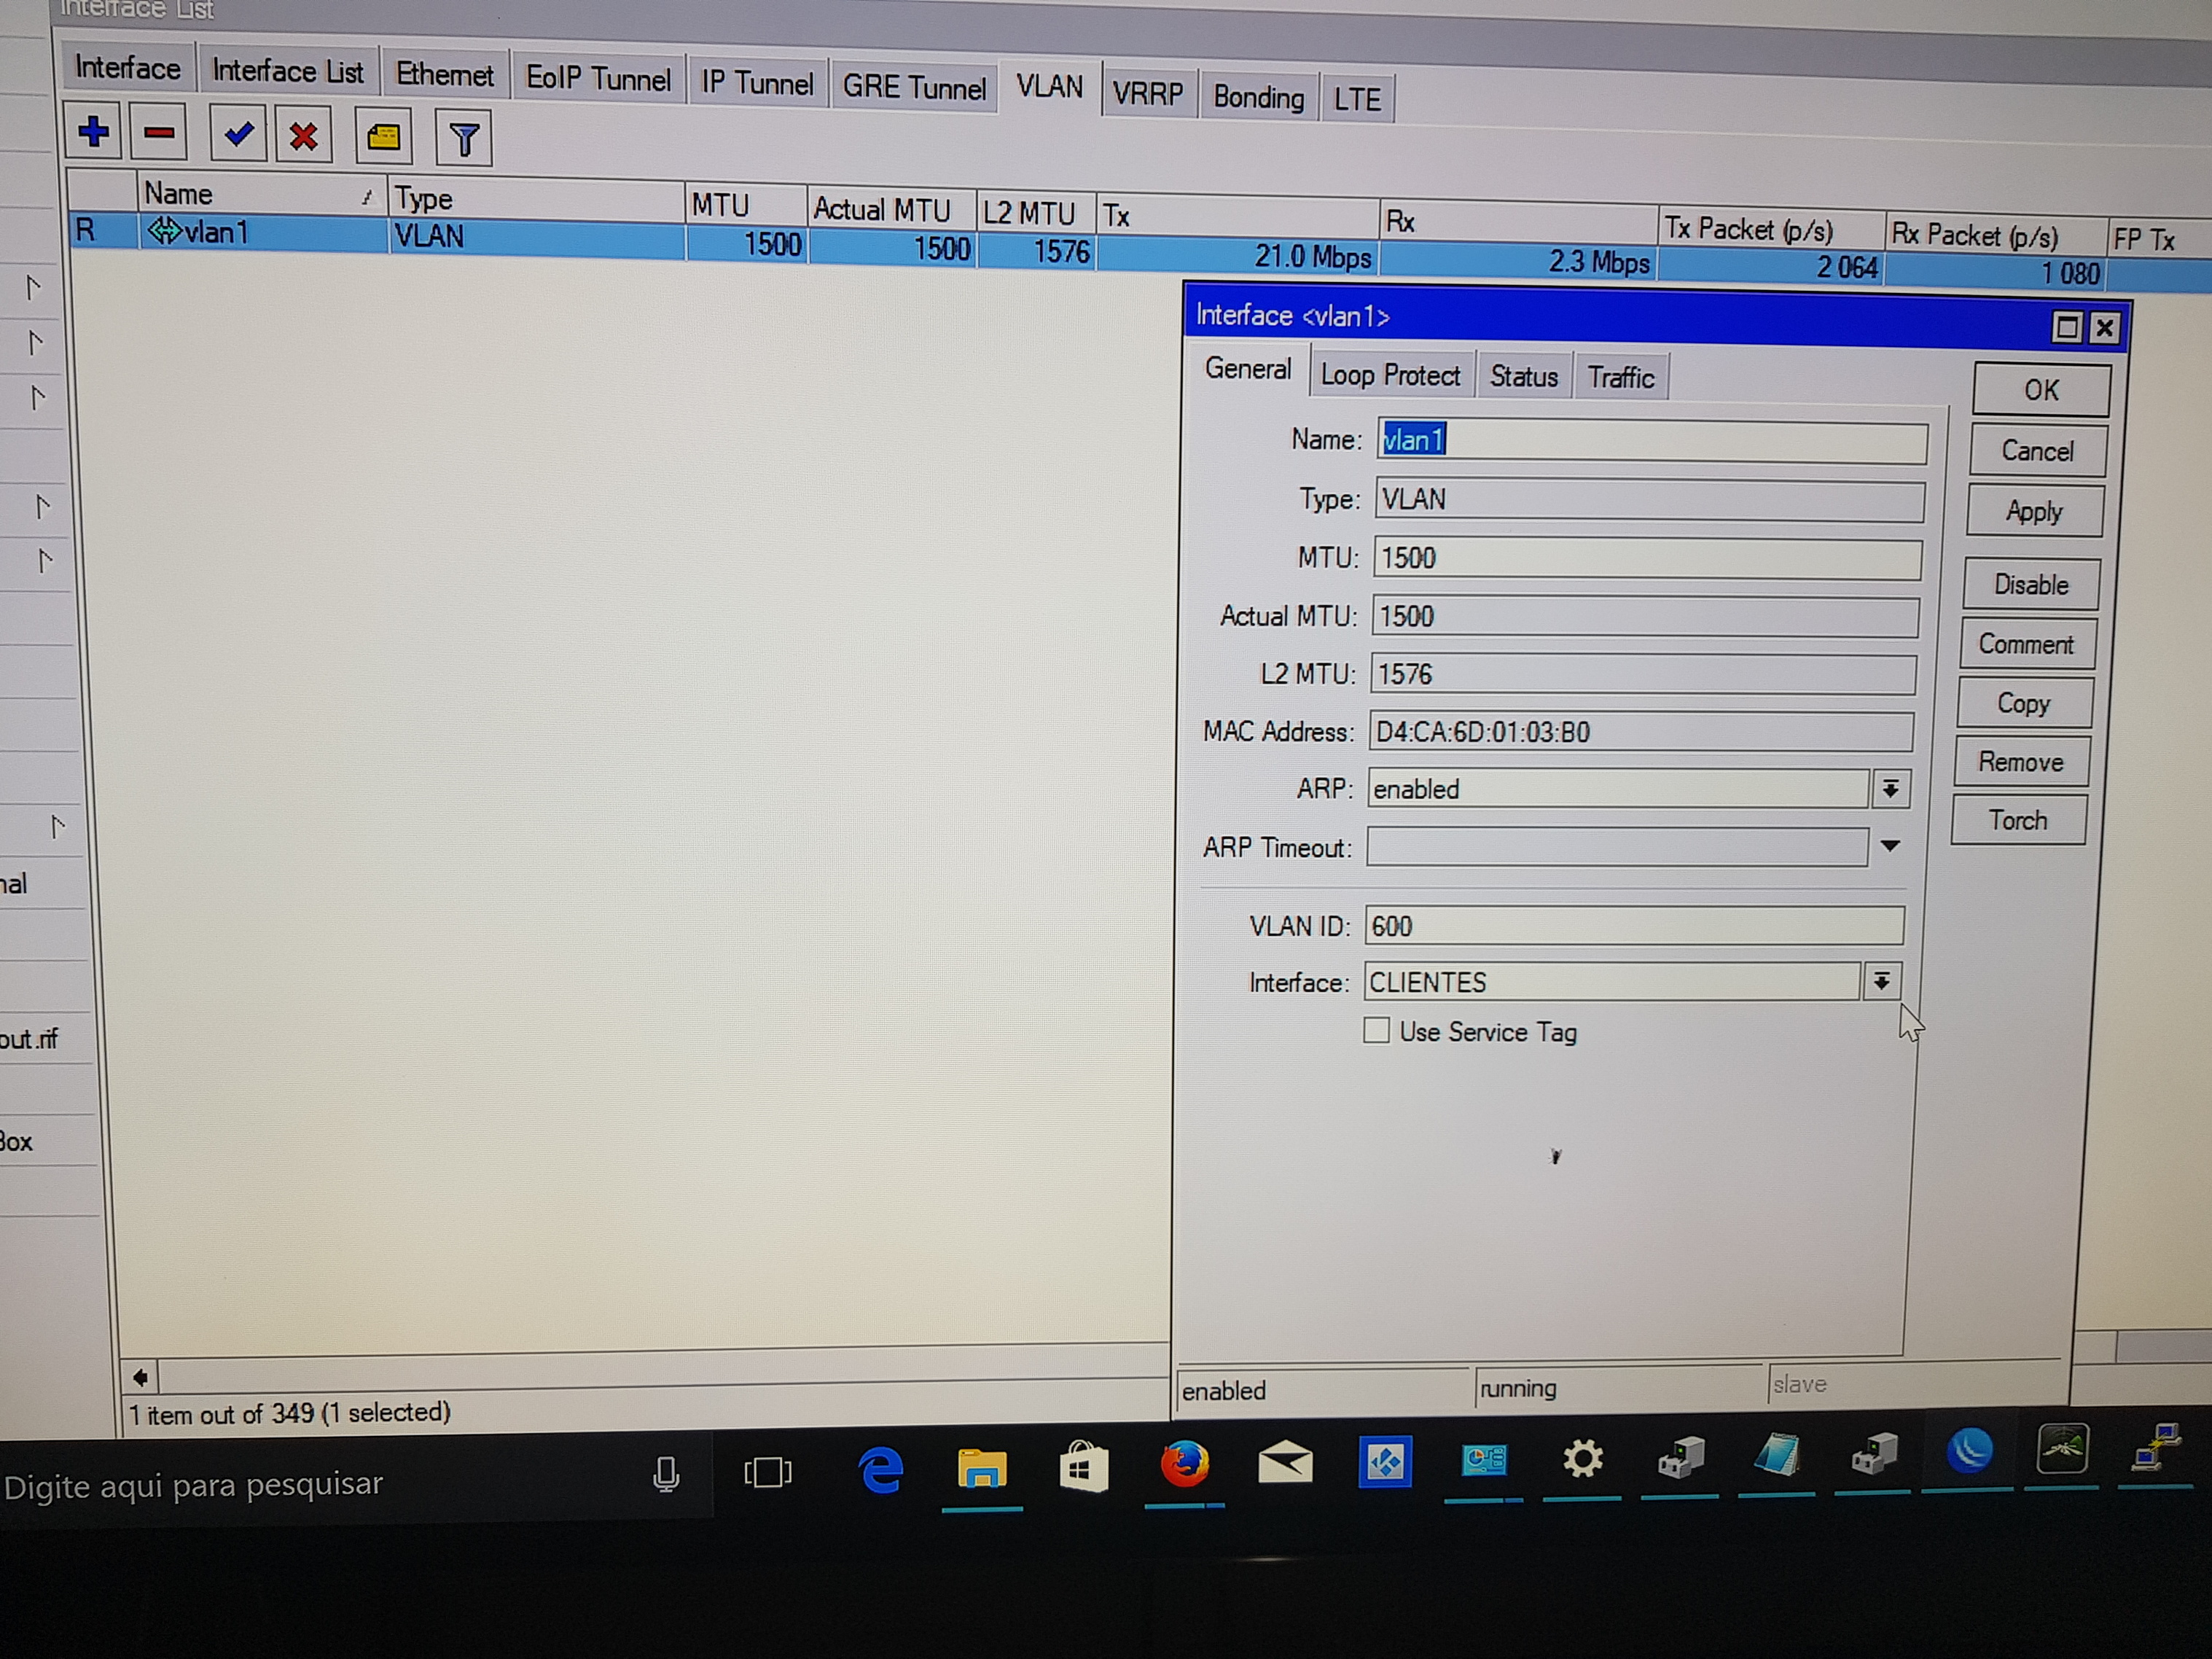
Task: Enable the Use Service Tag checkbox
Action: (1376, 1030)
